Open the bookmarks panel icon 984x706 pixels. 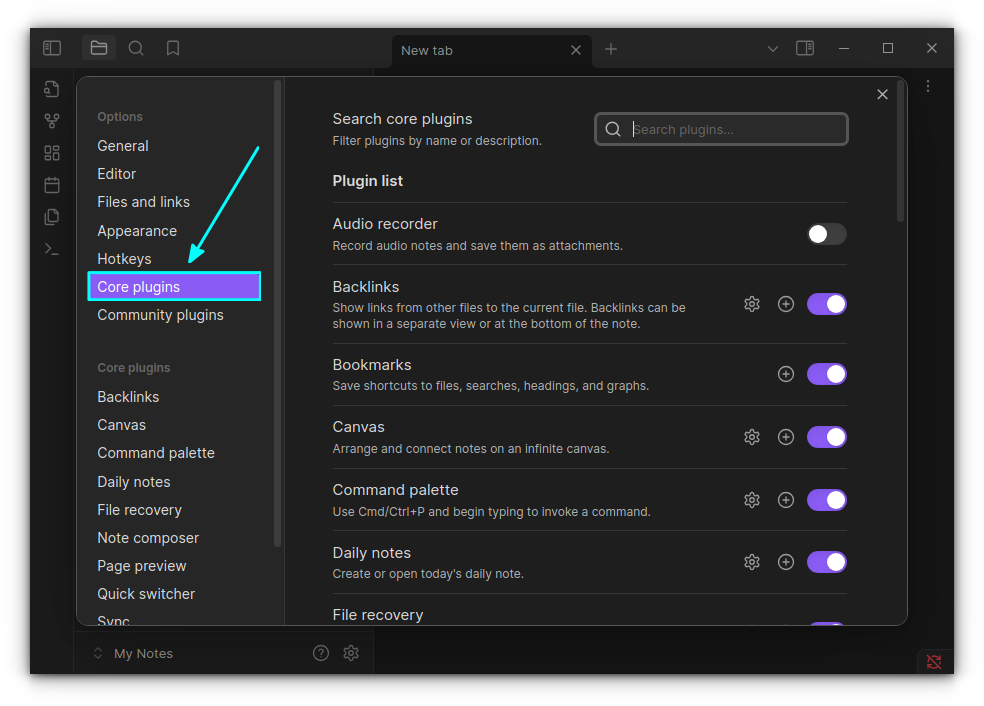click(x=173, y=48)
